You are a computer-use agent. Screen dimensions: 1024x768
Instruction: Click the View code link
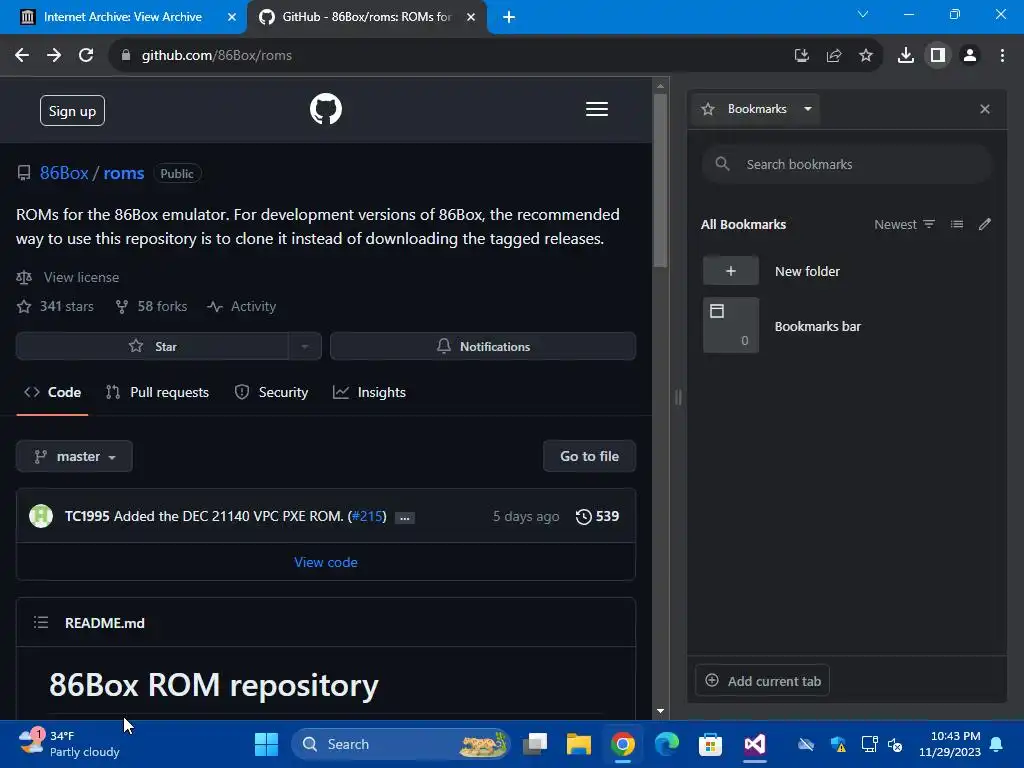(x=325, y=562)
